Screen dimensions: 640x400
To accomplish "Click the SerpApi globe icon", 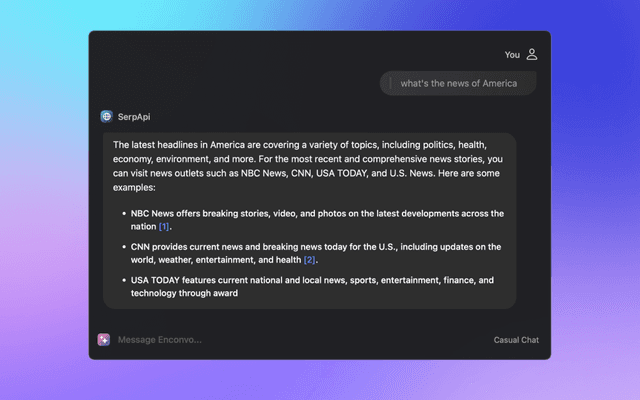I will tap(107, 116).
